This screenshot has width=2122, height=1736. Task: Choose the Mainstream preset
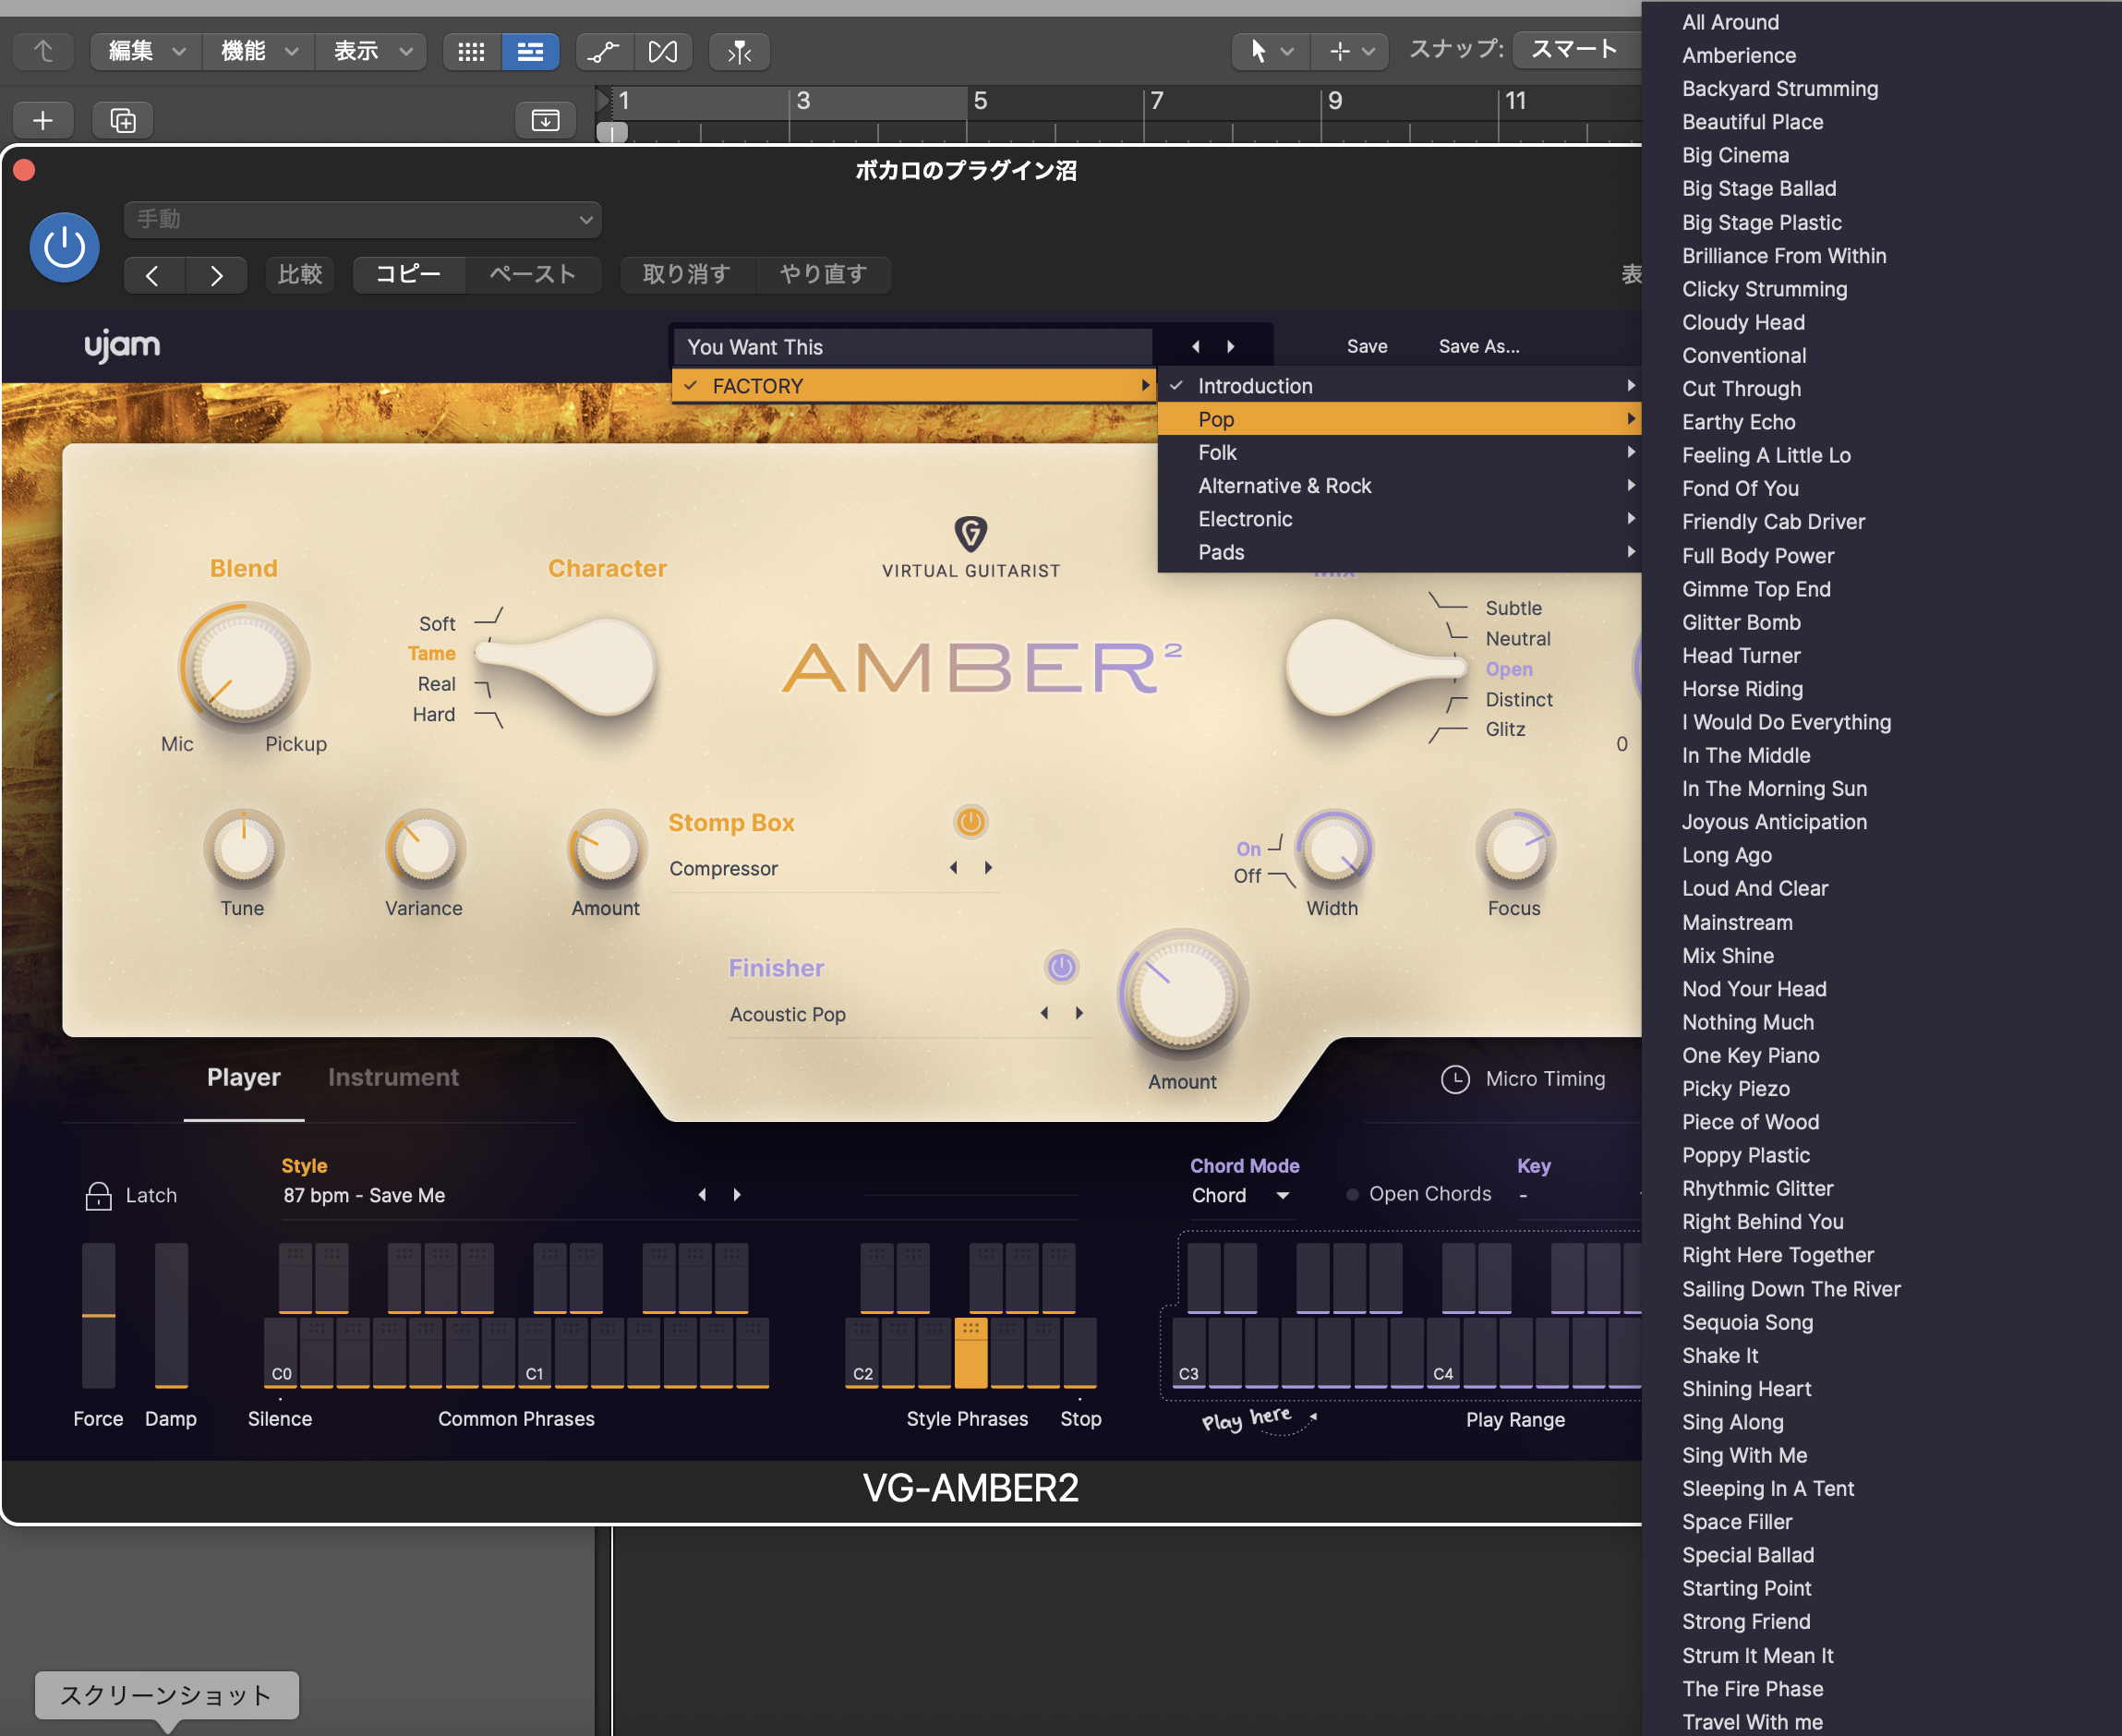coord(1737,922)
